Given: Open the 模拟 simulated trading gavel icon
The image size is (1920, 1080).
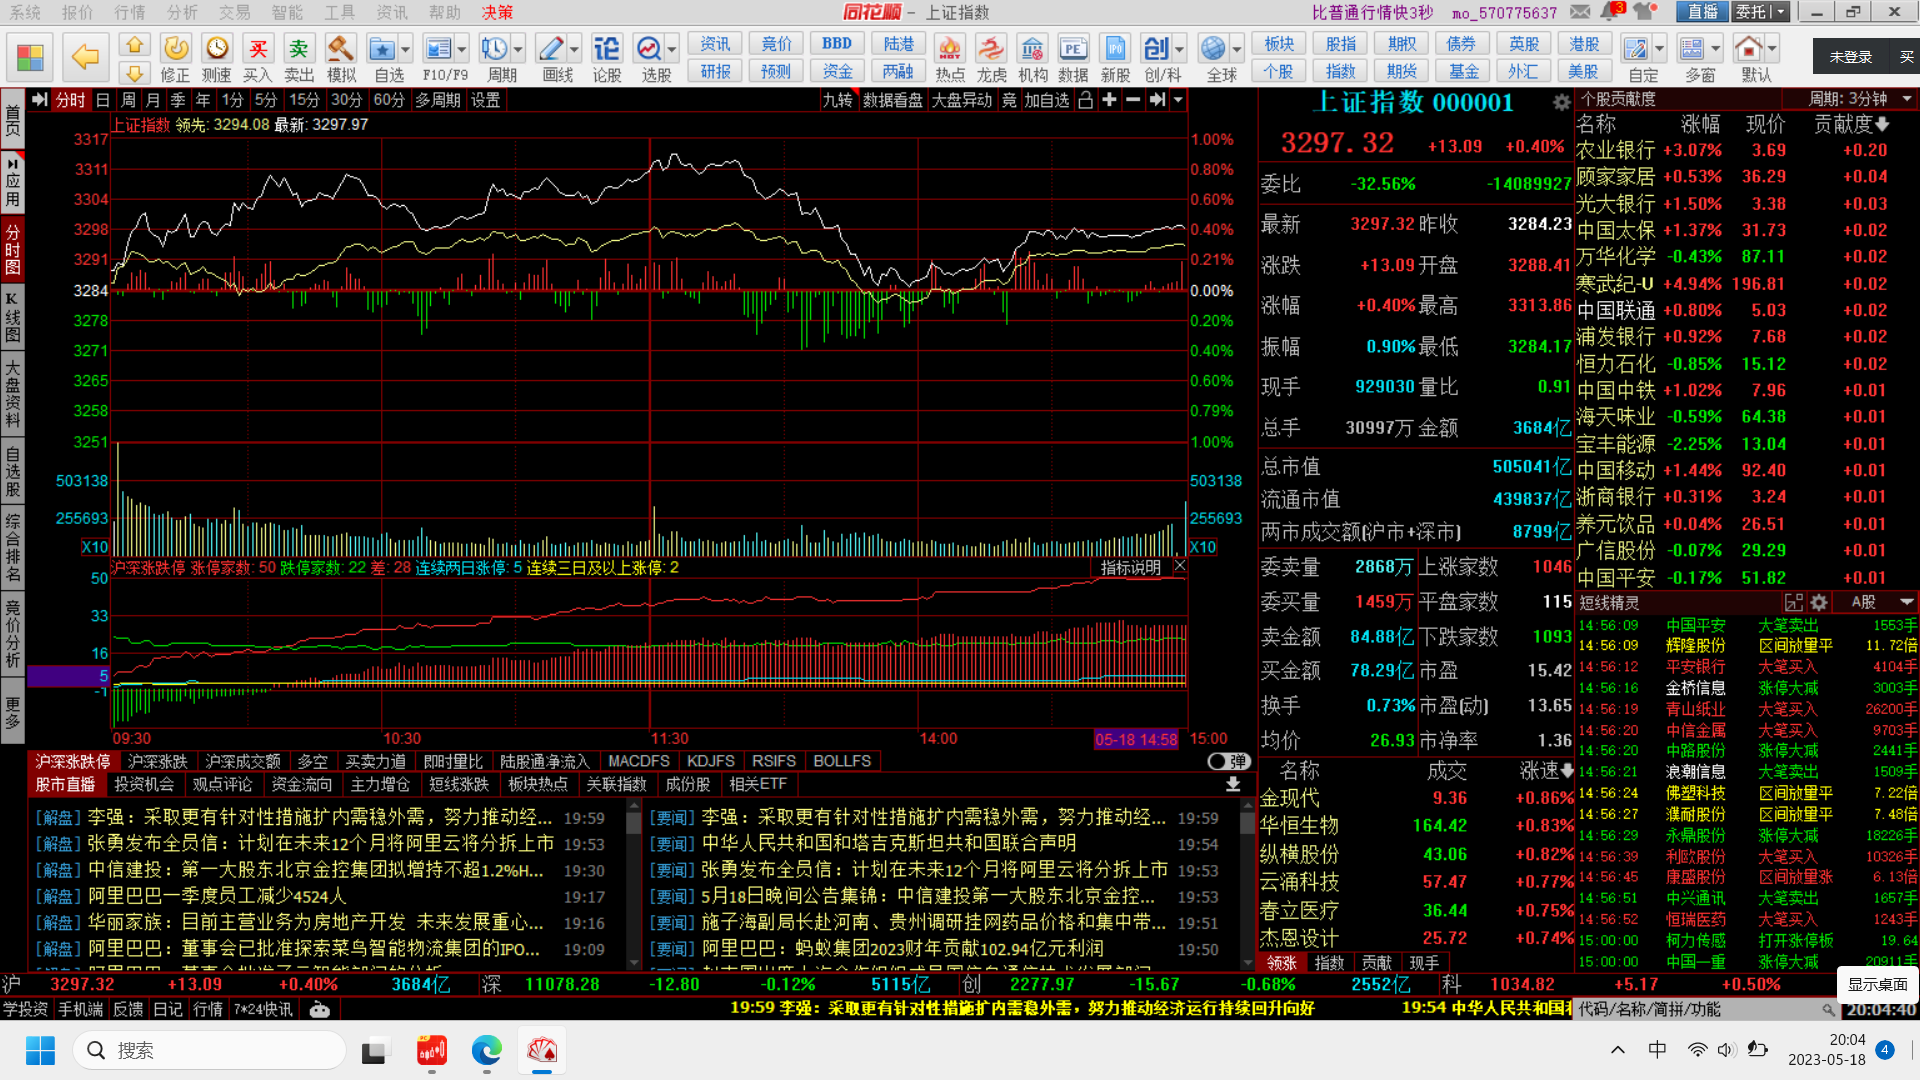Looking at the screenshot, I should (340, 58).
